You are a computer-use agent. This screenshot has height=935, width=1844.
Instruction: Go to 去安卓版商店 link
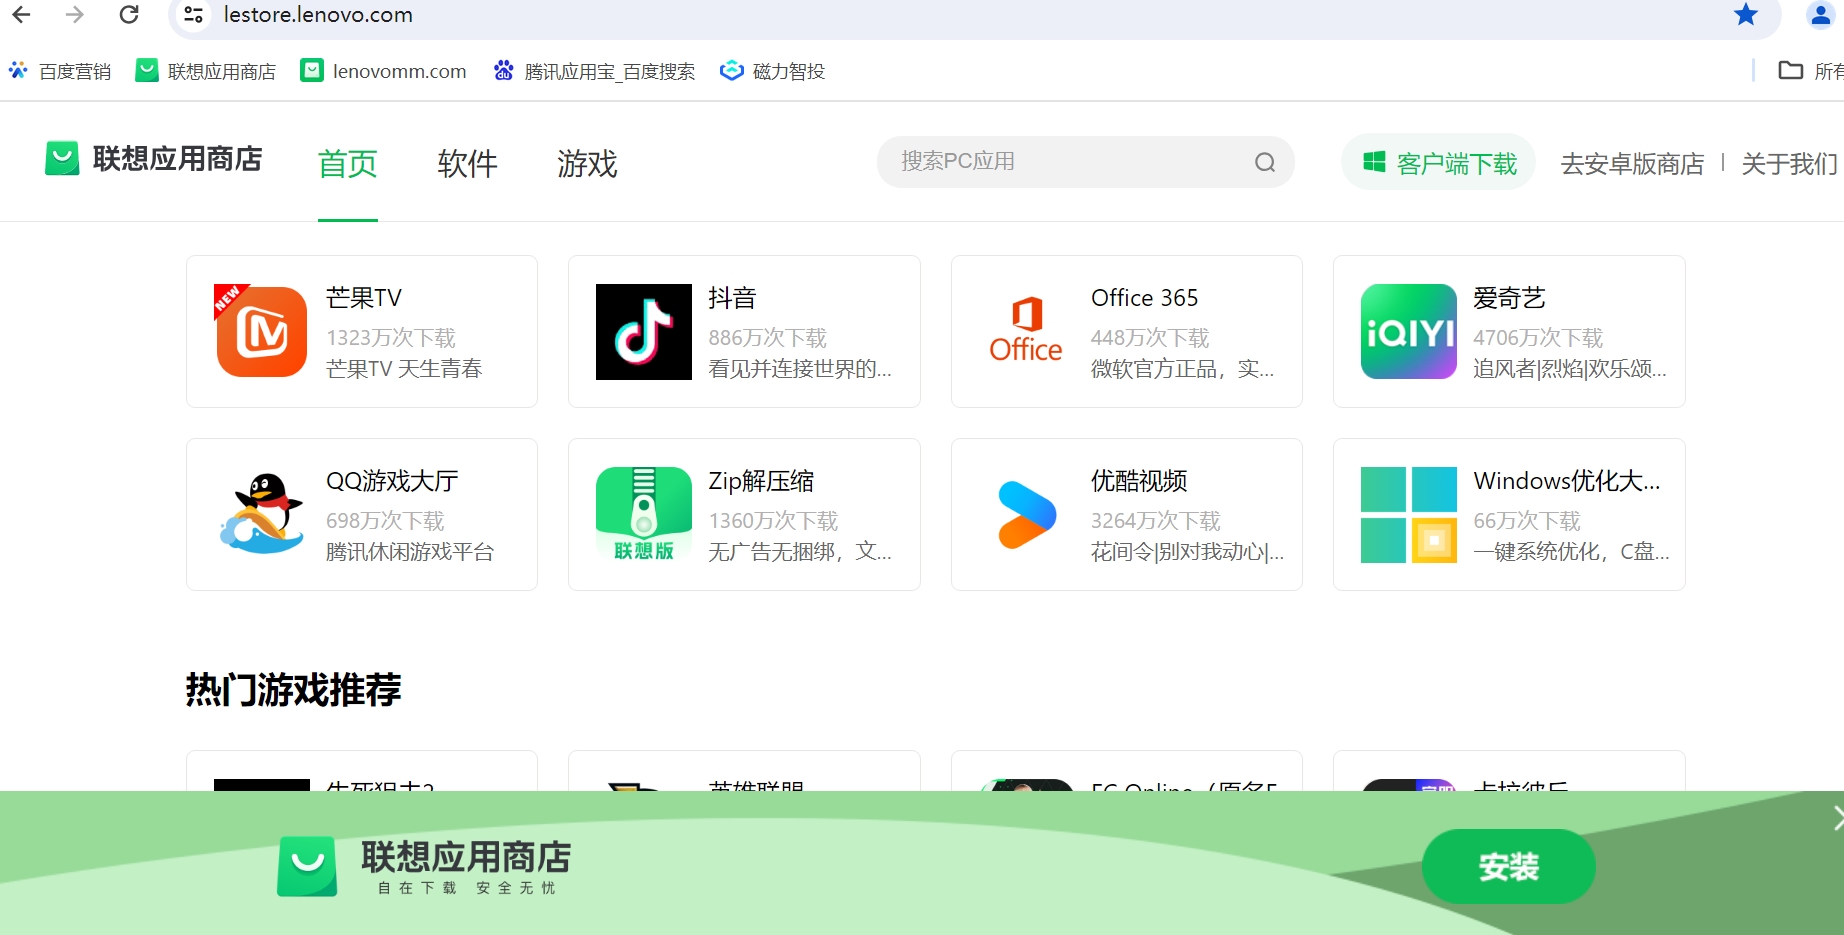click(x=1632, y=163)
